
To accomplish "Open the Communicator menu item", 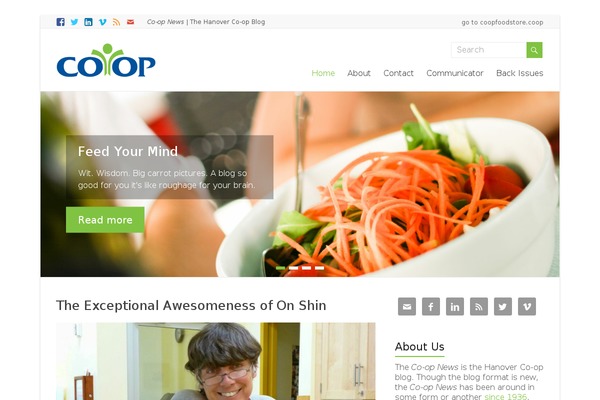I will [x=455, y=73].
